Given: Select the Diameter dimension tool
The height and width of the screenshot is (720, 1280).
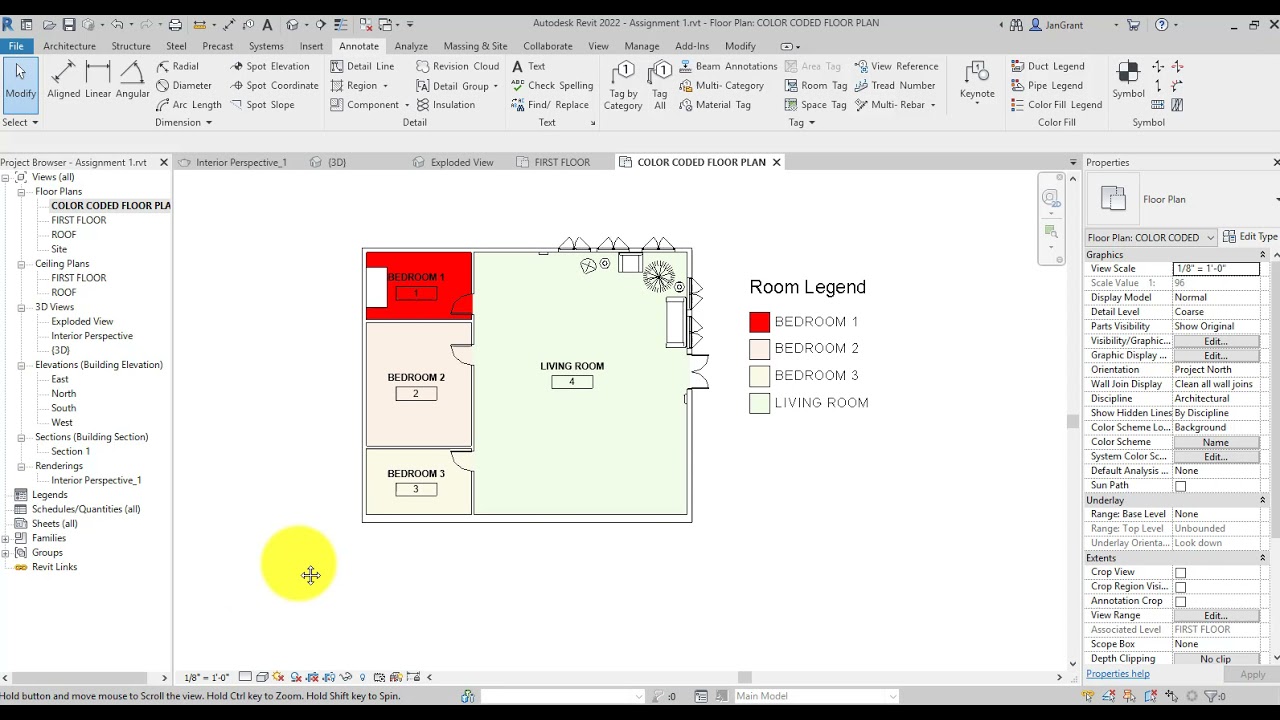Looking at the screenshot, I should pyautogui.click(x=183, y=85).
